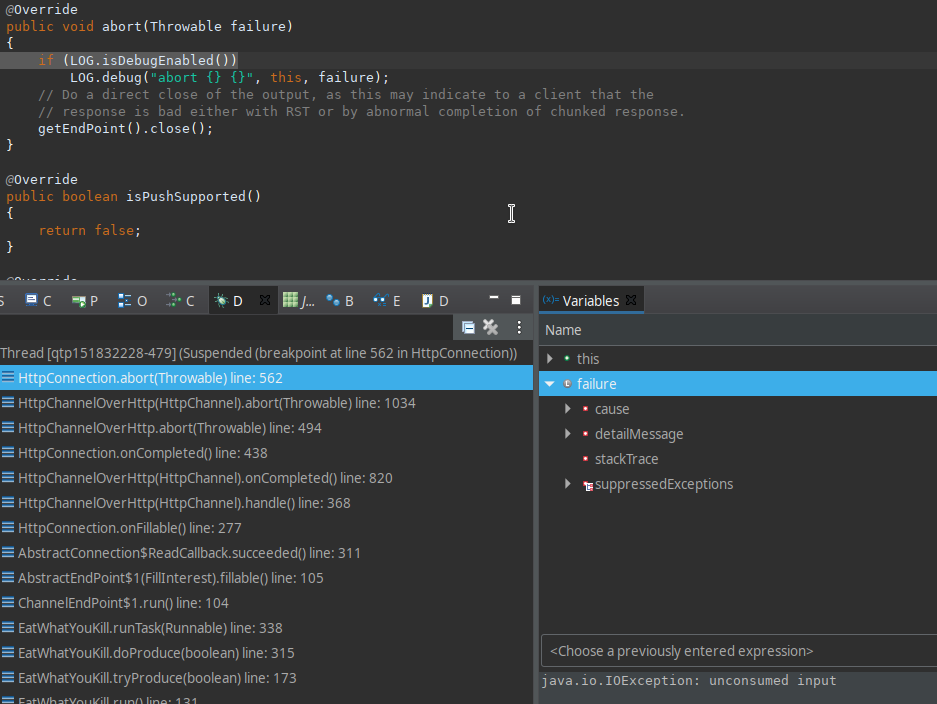This screenshot has width=937, height=704.
Task: Click the 'cause' field name
Action: click(612, 409)
